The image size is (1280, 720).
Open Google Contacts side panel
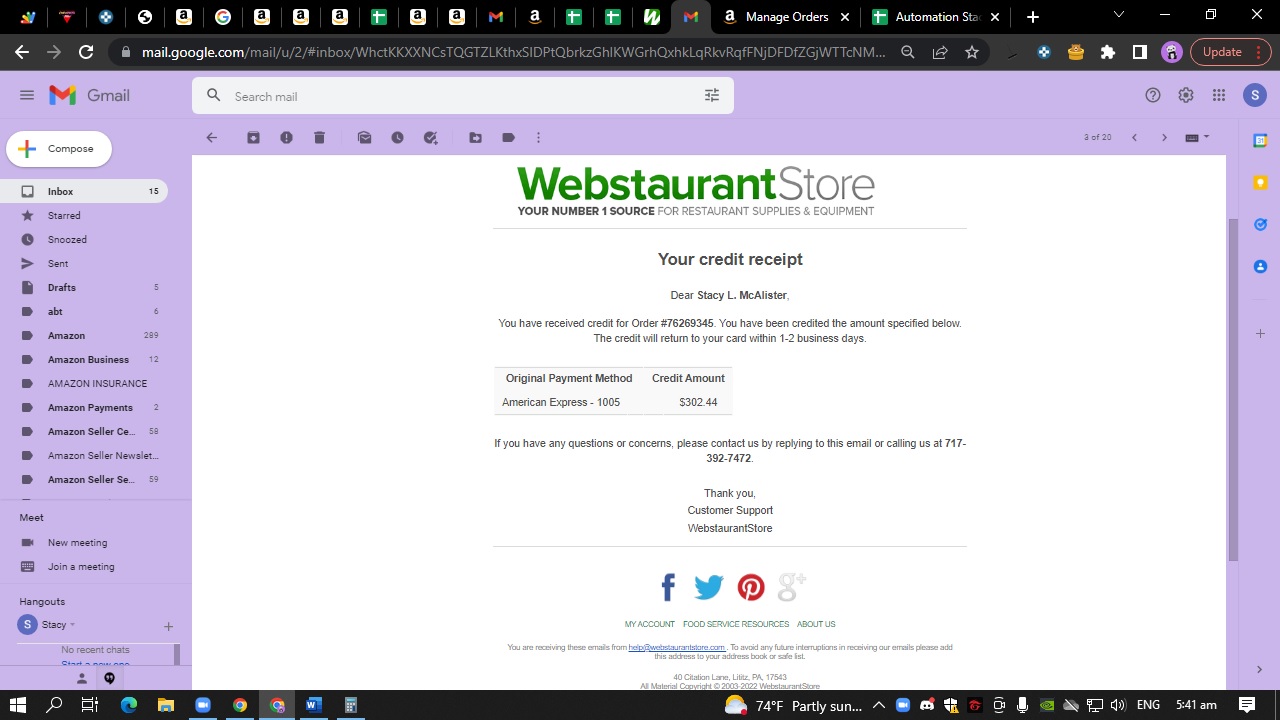point(1260,267)
